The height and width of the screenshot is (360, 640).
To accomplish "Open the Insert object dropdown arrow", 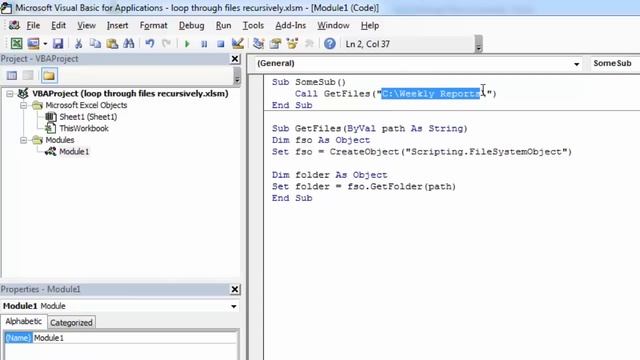I will (x=45, y=44).
